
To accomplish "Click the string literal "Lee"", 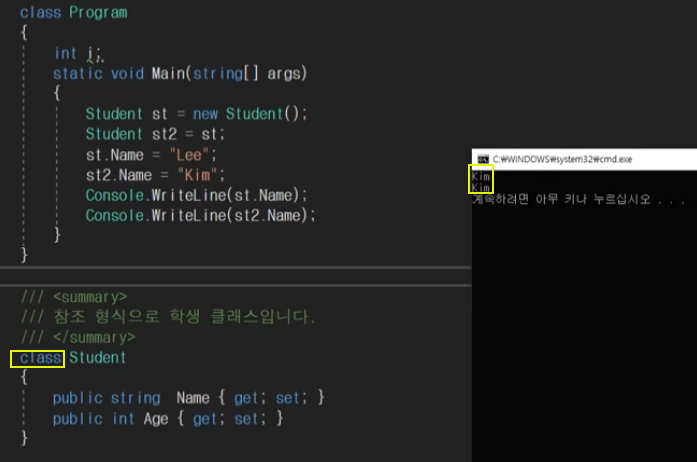I will coord(189,155).
